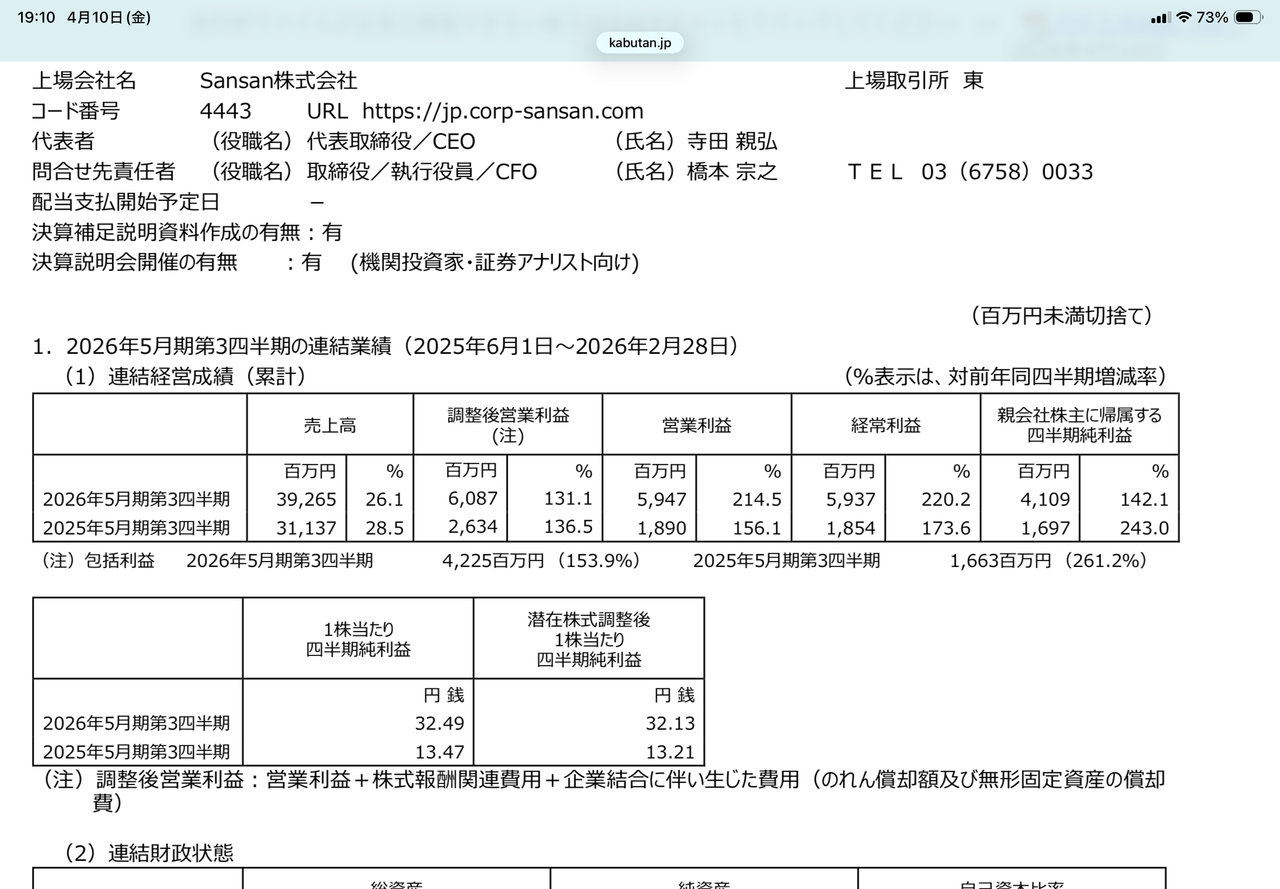Tap the cellular signal bars icon
1280x889 pixels.
click(1160, 17)
